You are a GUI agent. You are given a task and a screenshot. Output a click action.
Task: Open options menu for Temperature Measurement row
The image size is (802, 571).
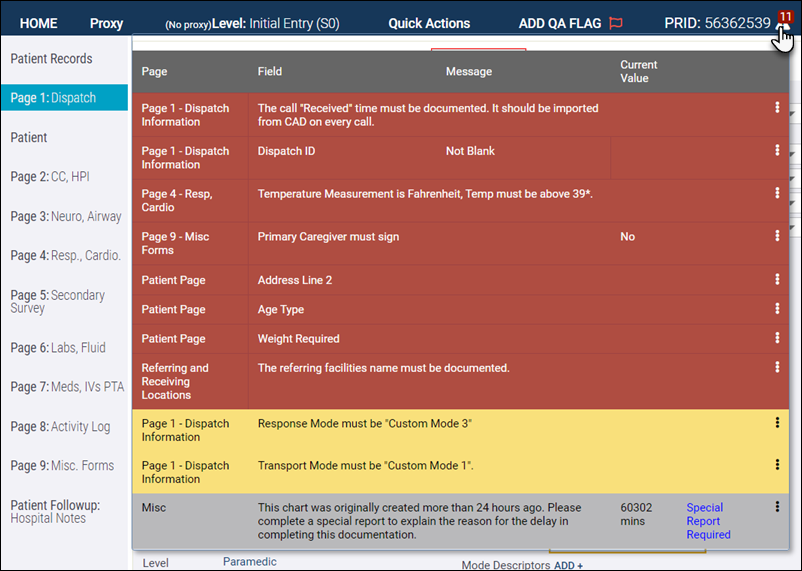[777, 193]
